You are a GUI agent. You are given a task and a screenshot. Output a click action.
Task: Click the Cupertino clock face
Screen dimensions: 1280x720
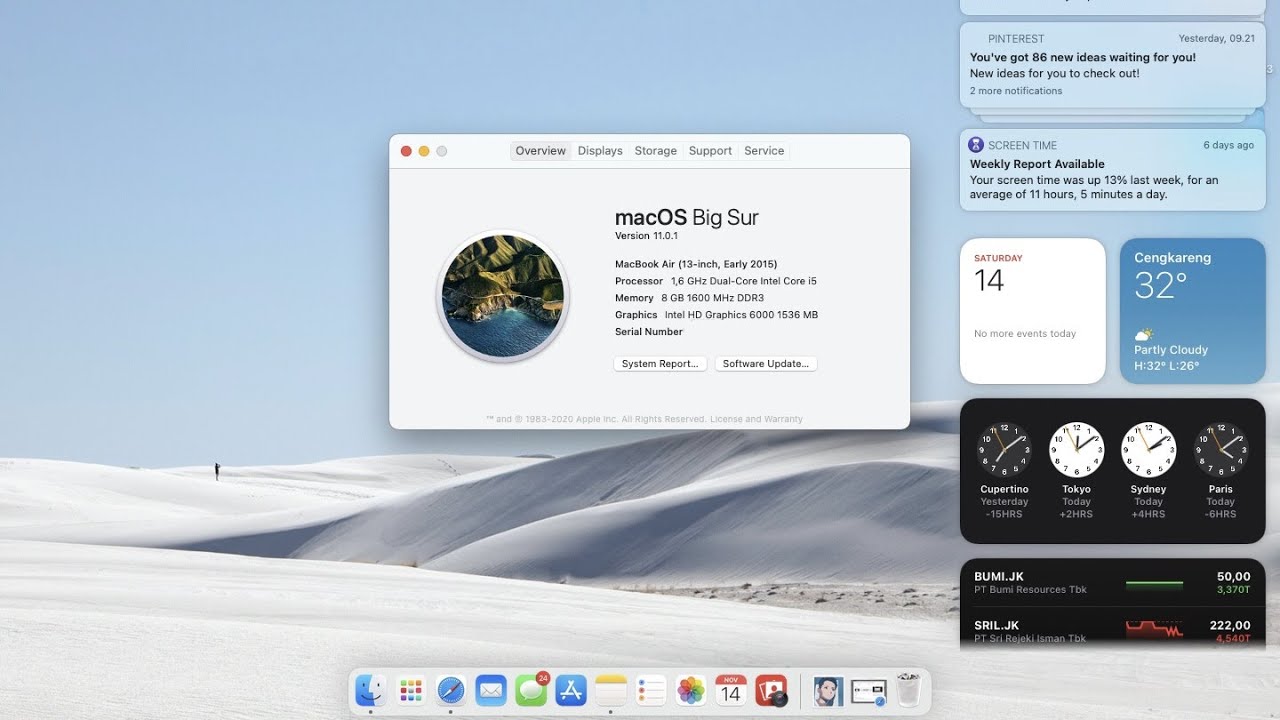1004,450
